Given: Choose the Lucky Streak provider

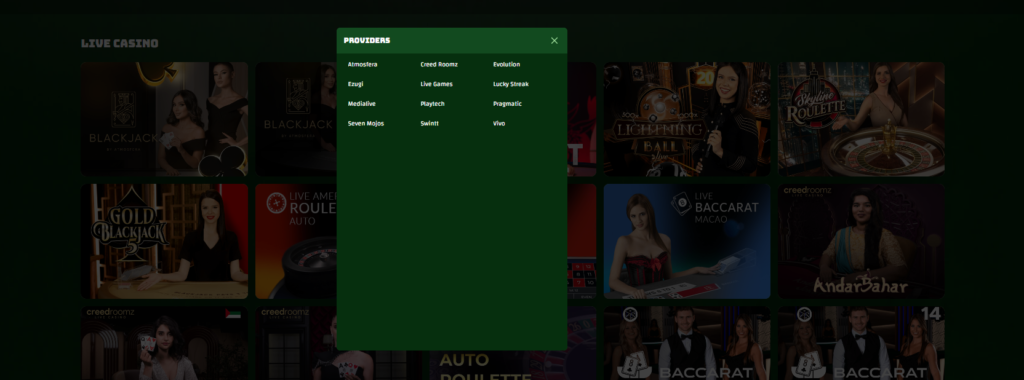Looking at the screenshot, I should (x=511, y=84).
